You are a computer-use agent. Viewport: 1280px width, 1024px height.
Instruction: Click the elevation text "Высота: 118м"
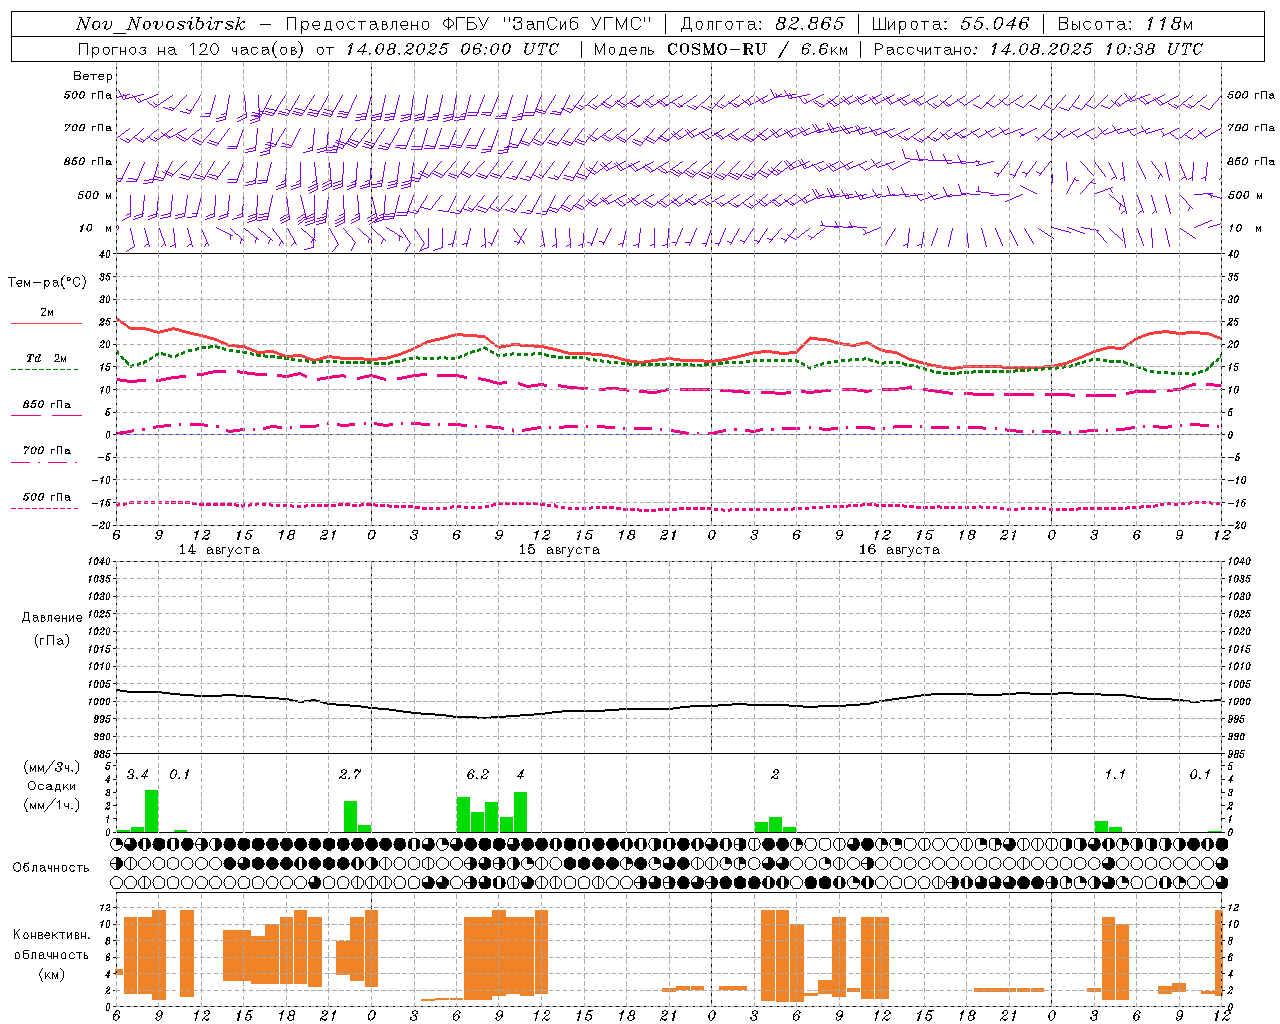coord(1125,24)
